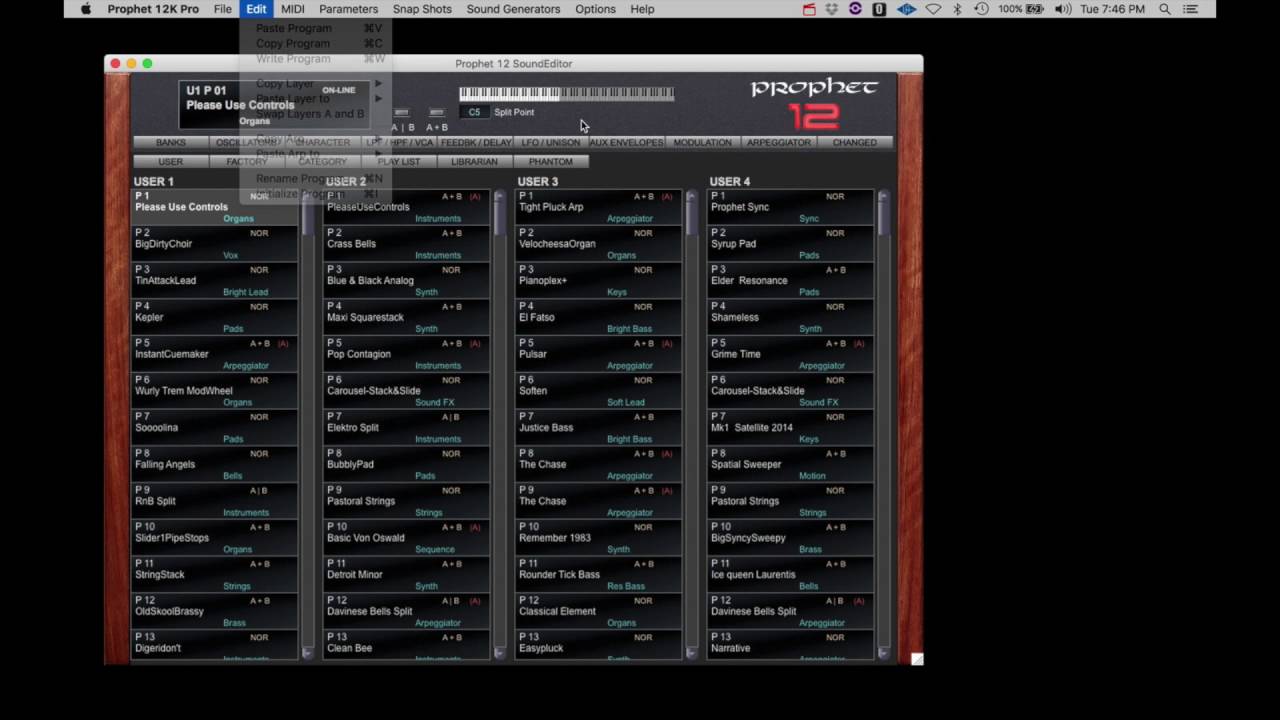Switch to the MODULATION tab

[x=703, y=142]
